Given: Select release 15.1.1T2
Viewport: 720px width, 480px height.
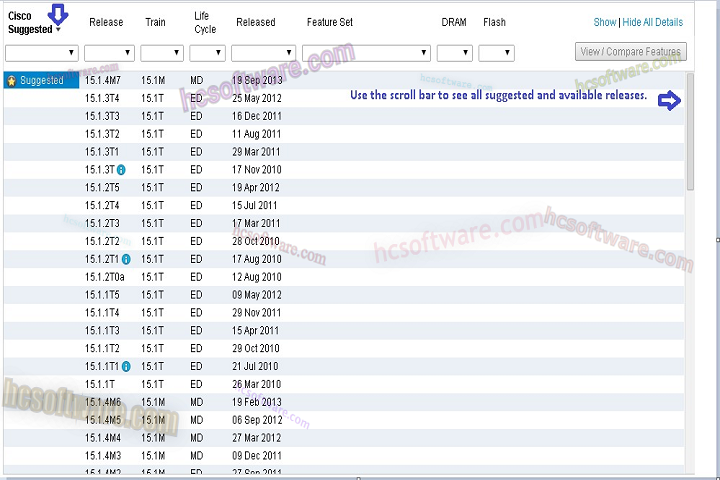Looking at the screenshot, I should [102, 349].
